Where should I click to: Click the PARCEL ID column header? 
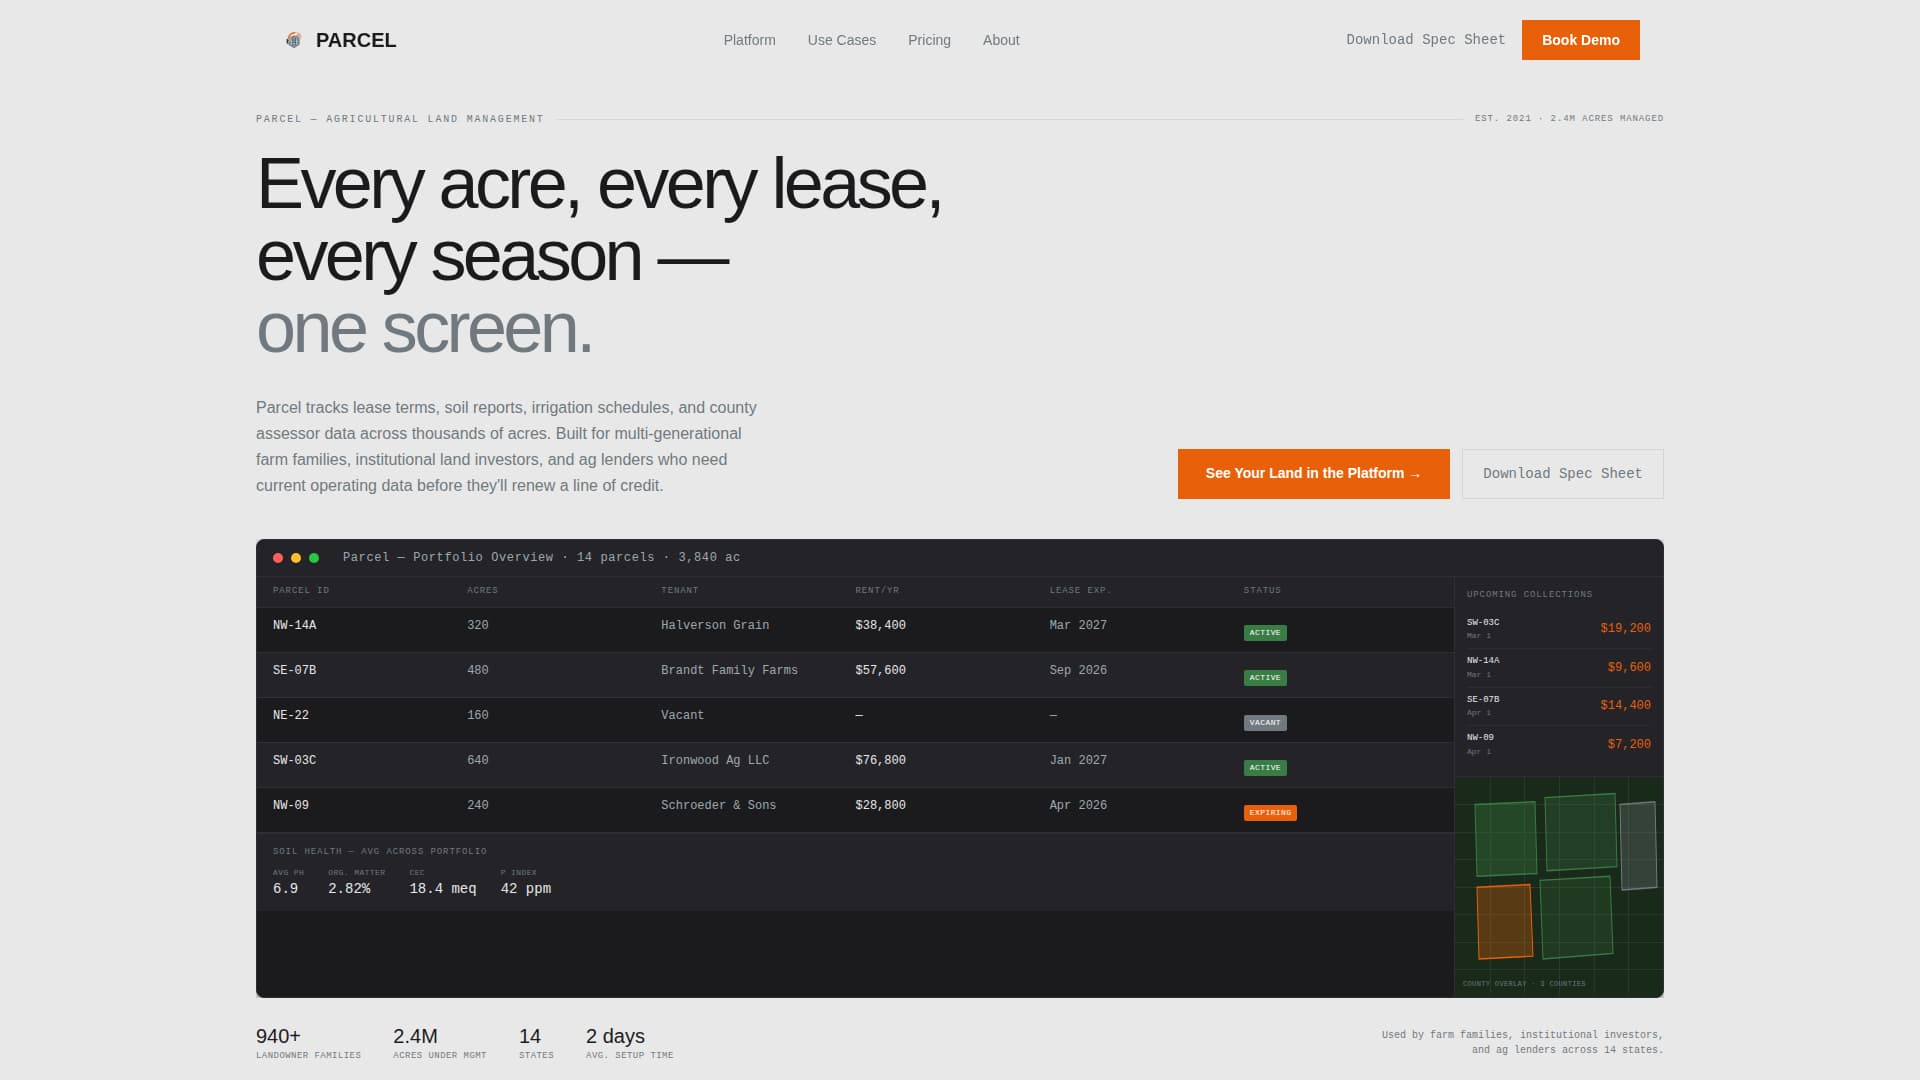click(x=301, y=590)
